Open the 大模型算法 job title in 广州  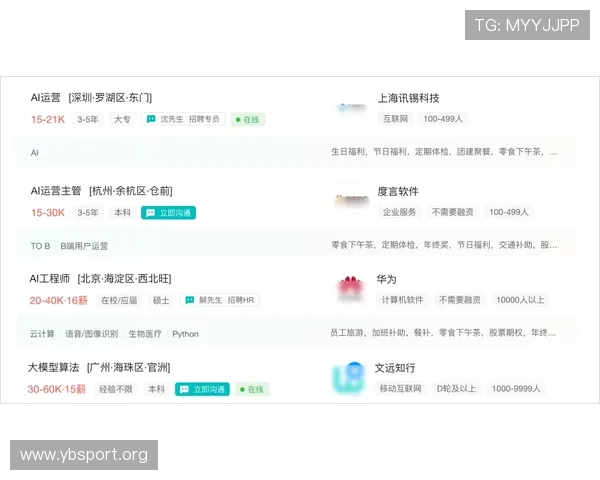pos(54,368)
